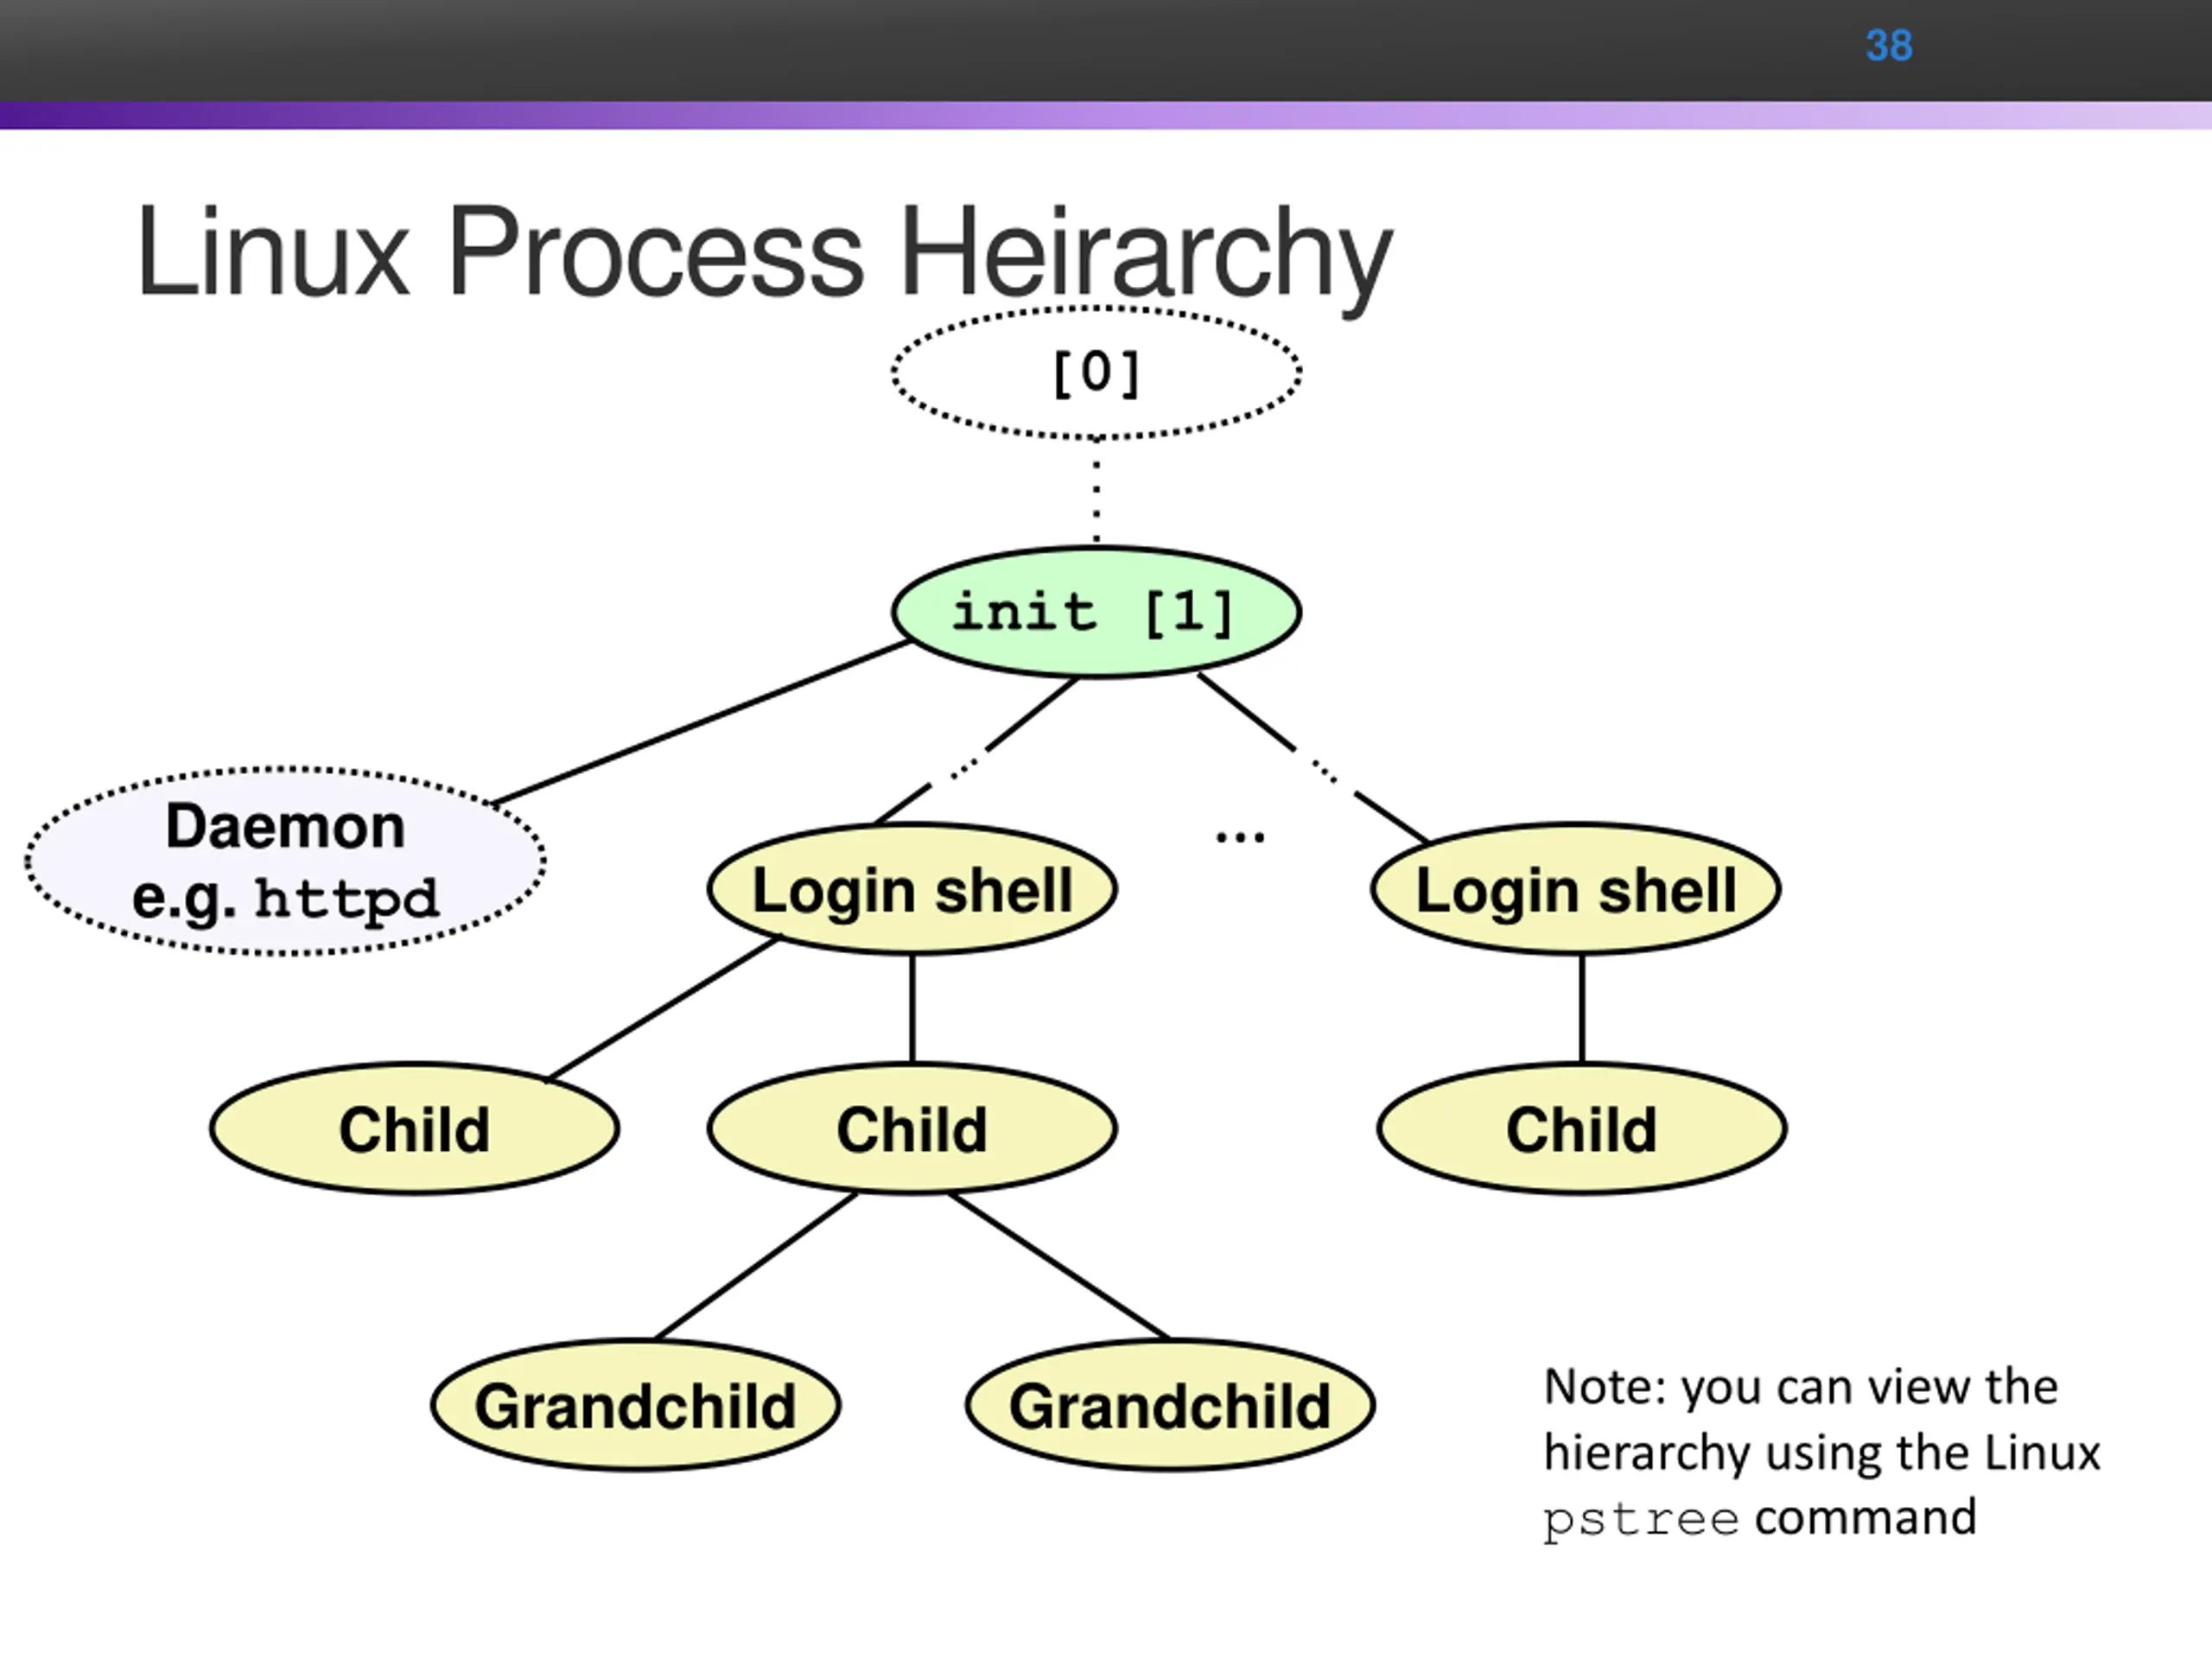Select the middle Child node
The image size is (2212, 1659).
(911, 1129)
